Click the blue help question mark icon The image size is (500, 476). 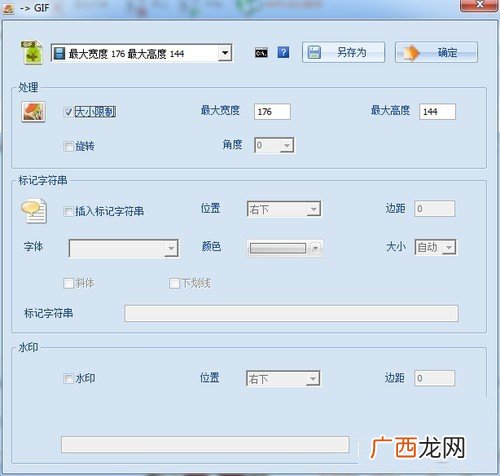click(x=283, y=52)
